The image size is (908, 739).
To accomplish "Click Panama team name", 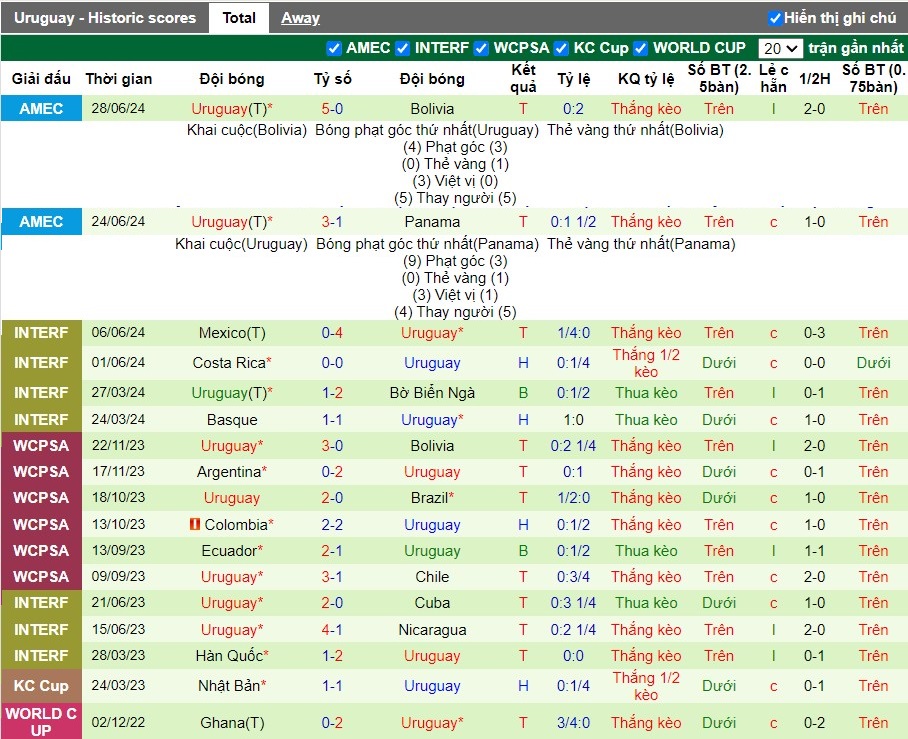I will 432,222.
